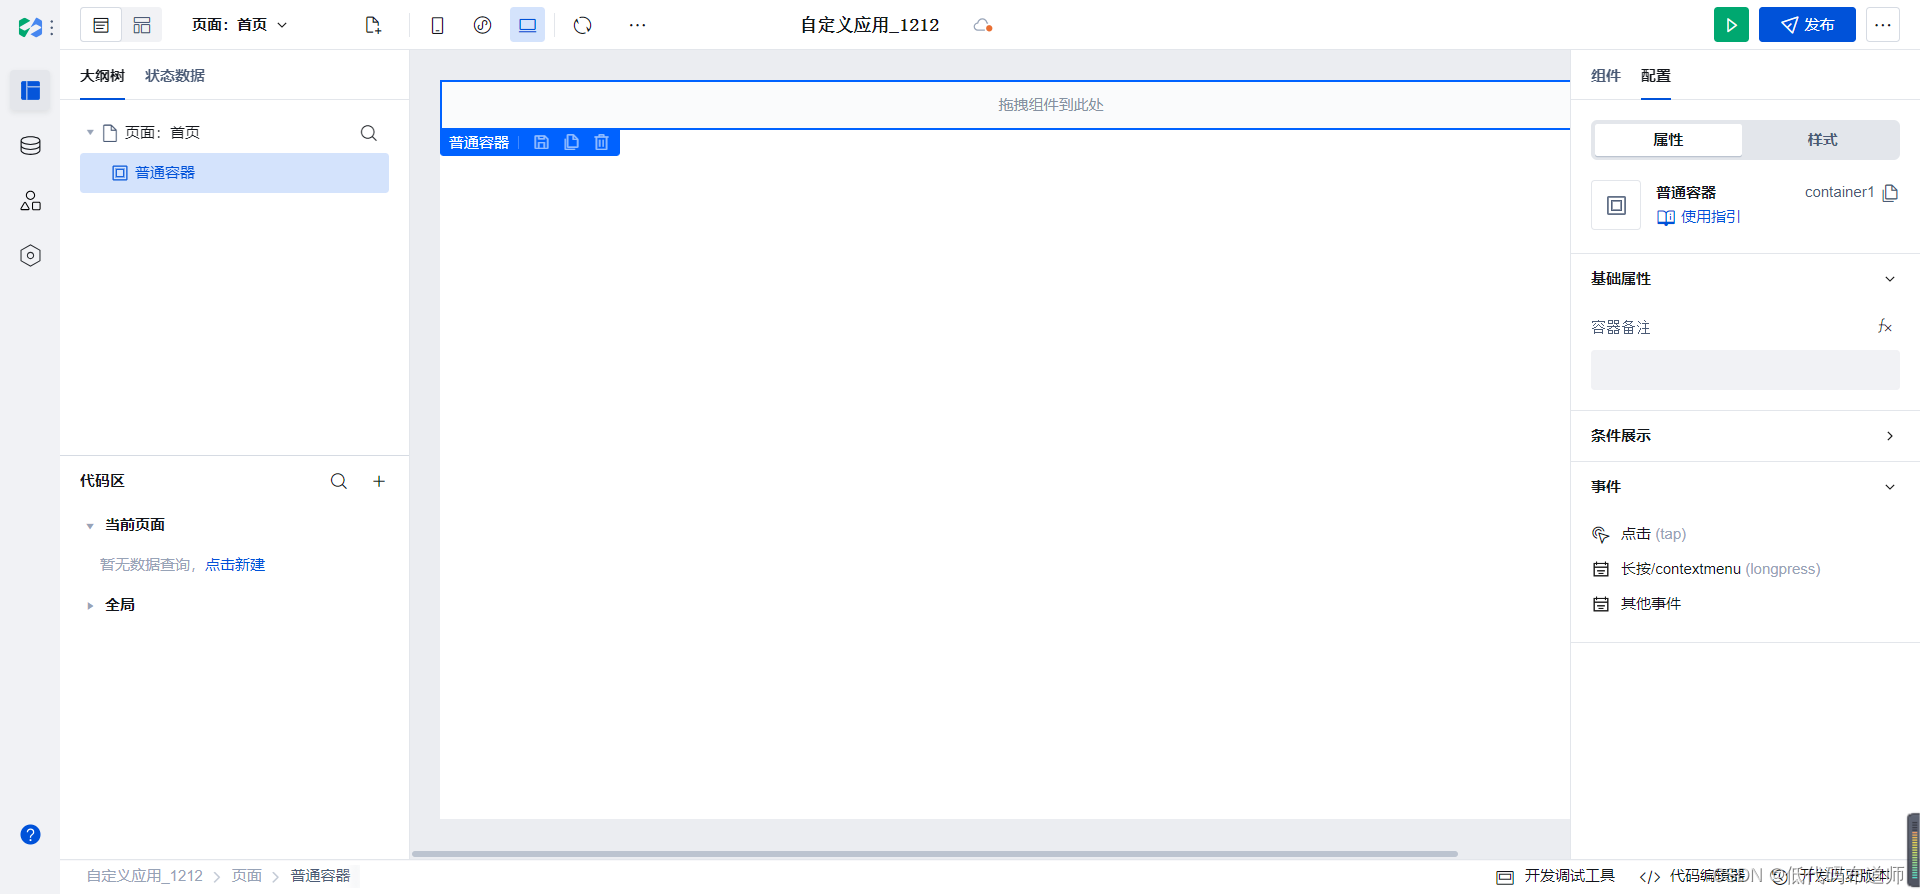Switch to the 状态数据 tab
Viewport: 1920px width, 894px height.
point(175,76)
